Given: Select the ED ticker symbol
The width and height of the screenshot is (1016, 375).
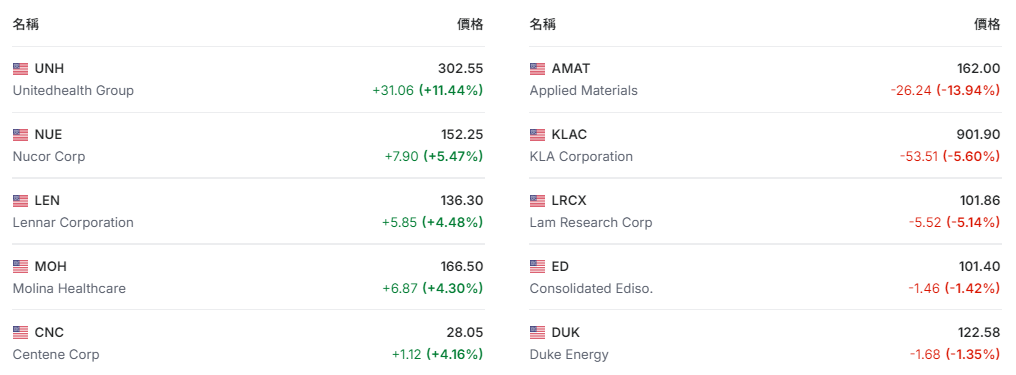Looking at the screenshot, I should pyautogui.click(x=560, y=266).
